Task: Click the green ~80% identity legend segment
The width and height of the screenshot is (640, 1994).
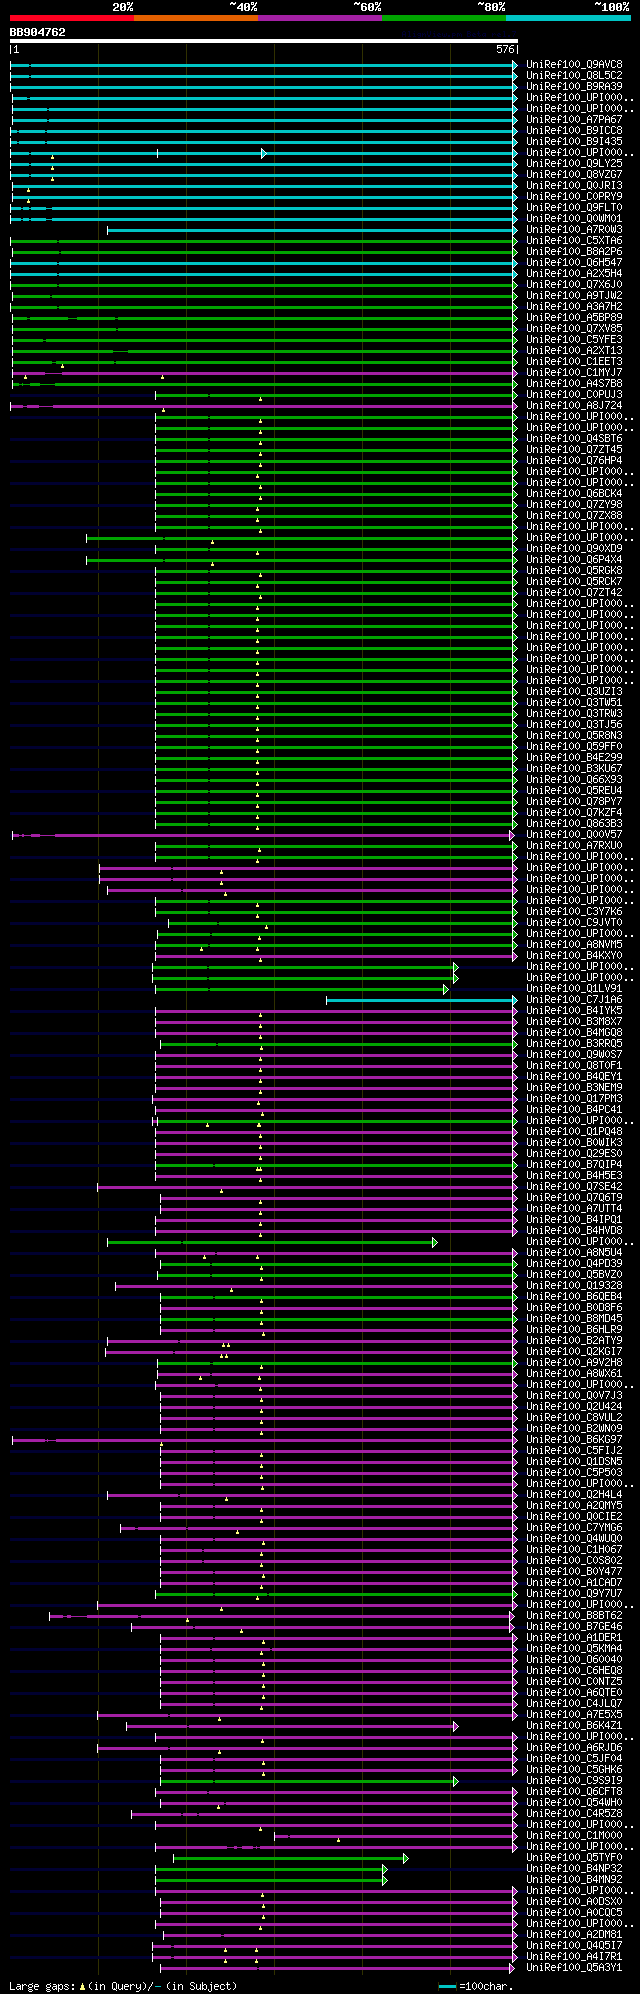Action: (443, 18)
